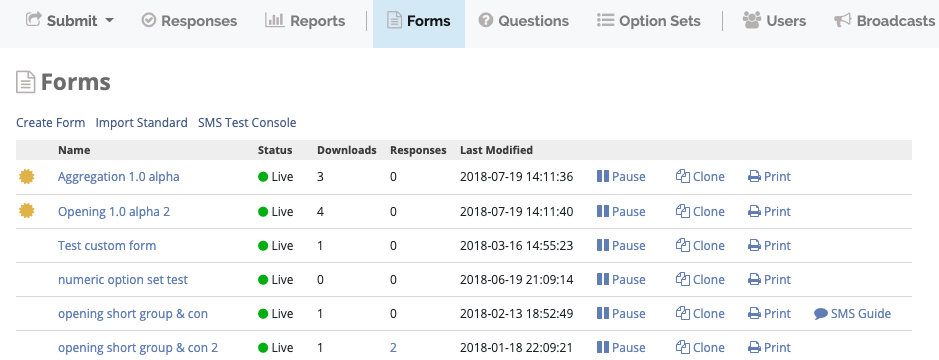Click the Create Form link
The width and height of the screenshot is (939, 360).
point(50,123)
